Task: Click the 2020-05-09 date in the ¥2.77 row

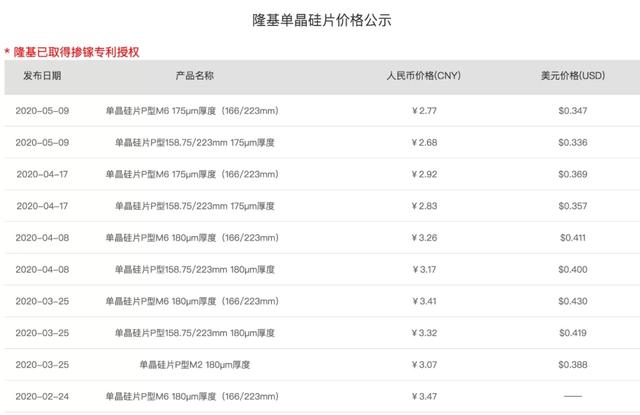Action: point(42,111)
